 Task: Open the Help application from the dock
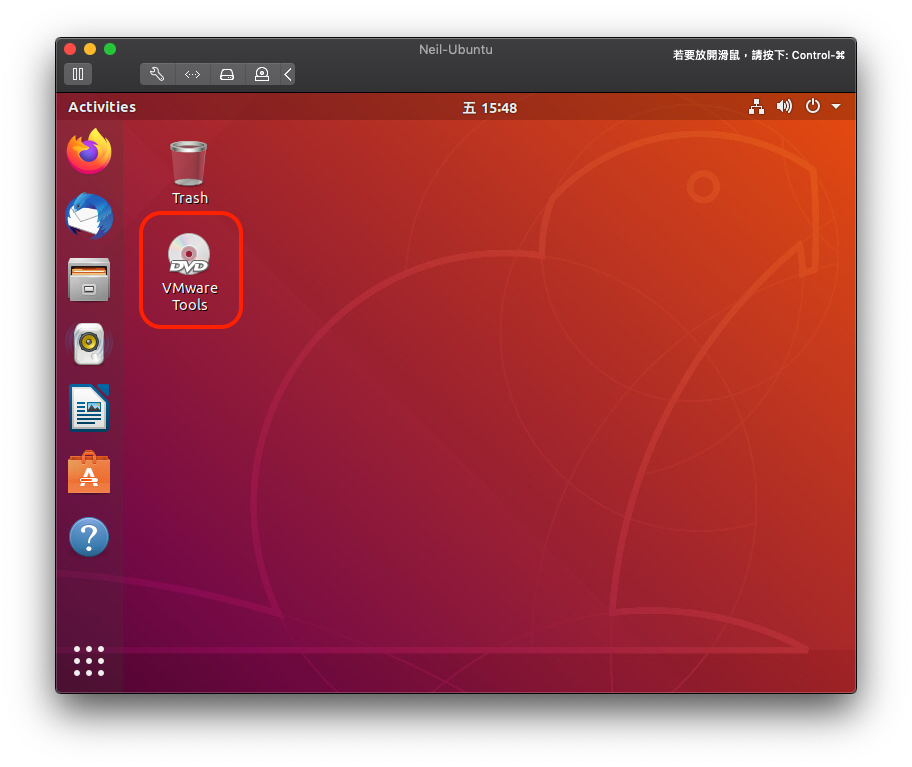coord(89,537)
